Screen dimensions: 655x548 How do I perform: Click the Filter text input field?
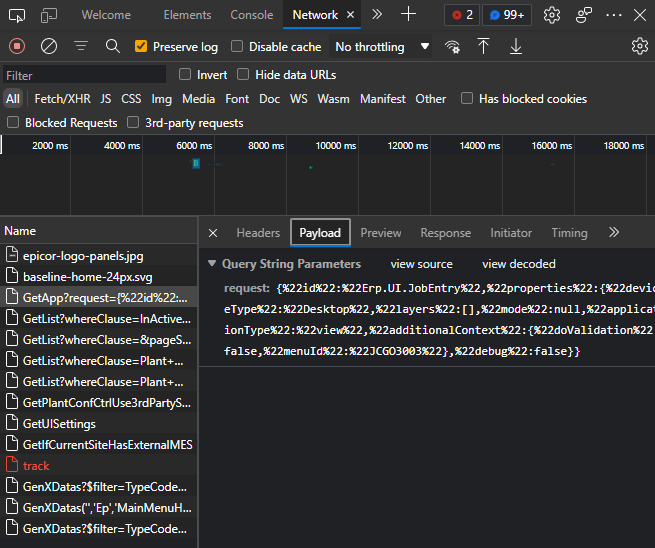click(x=84, y=75)
